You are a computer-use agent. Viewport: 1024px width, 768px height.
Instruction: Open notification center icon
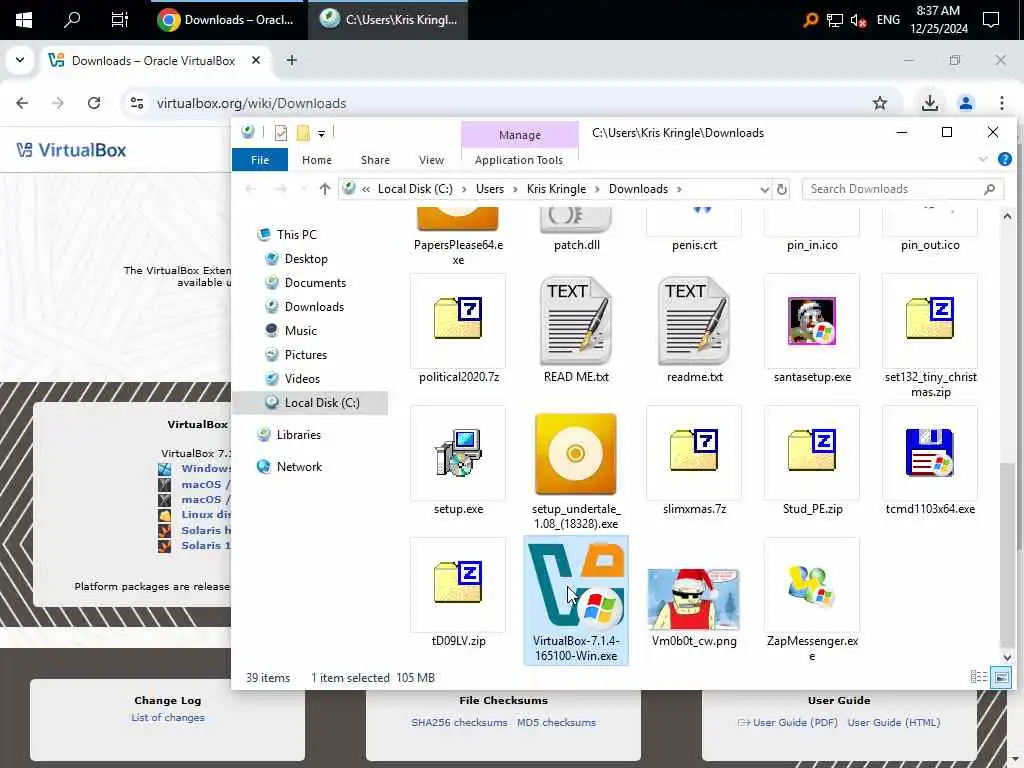click(991, 20)
